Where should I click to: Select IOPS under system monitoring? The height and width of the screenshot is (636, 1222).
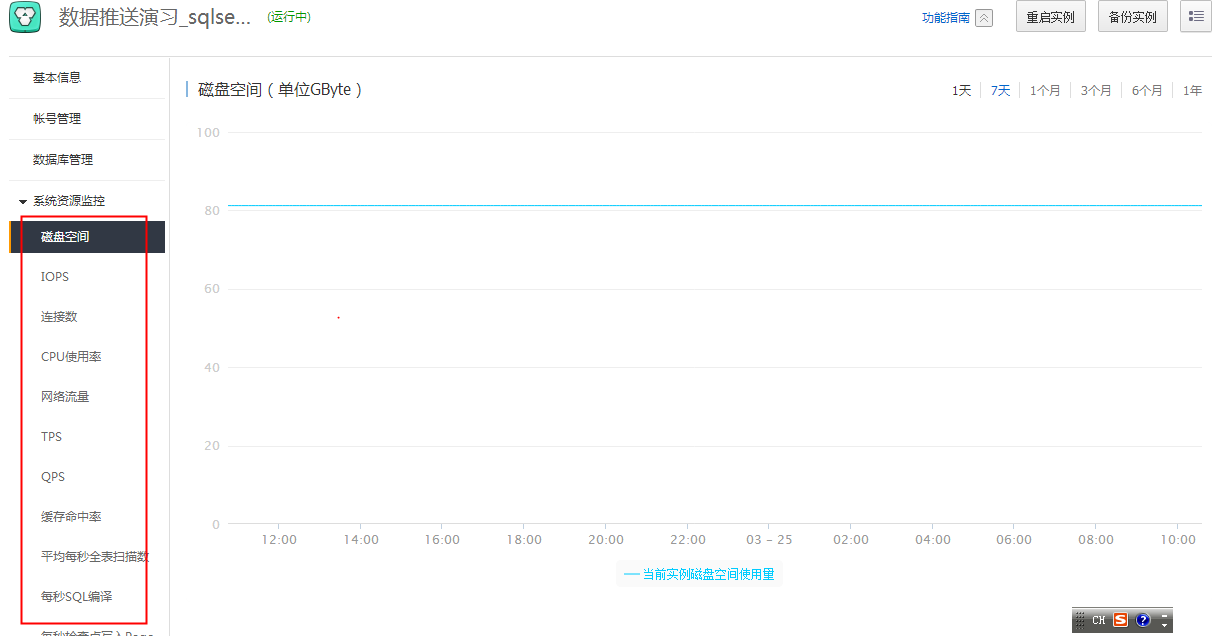tap(55, 276)
